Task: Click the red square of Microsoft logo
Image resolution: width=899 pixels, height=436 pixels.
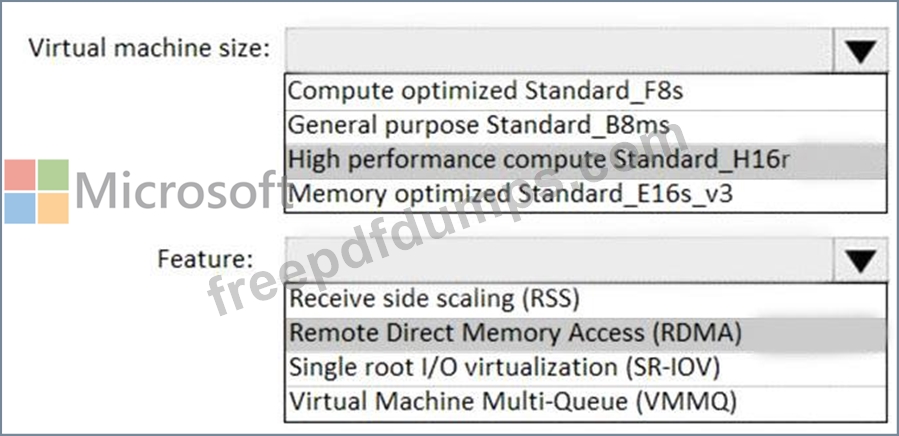Action: pos(20,175)
